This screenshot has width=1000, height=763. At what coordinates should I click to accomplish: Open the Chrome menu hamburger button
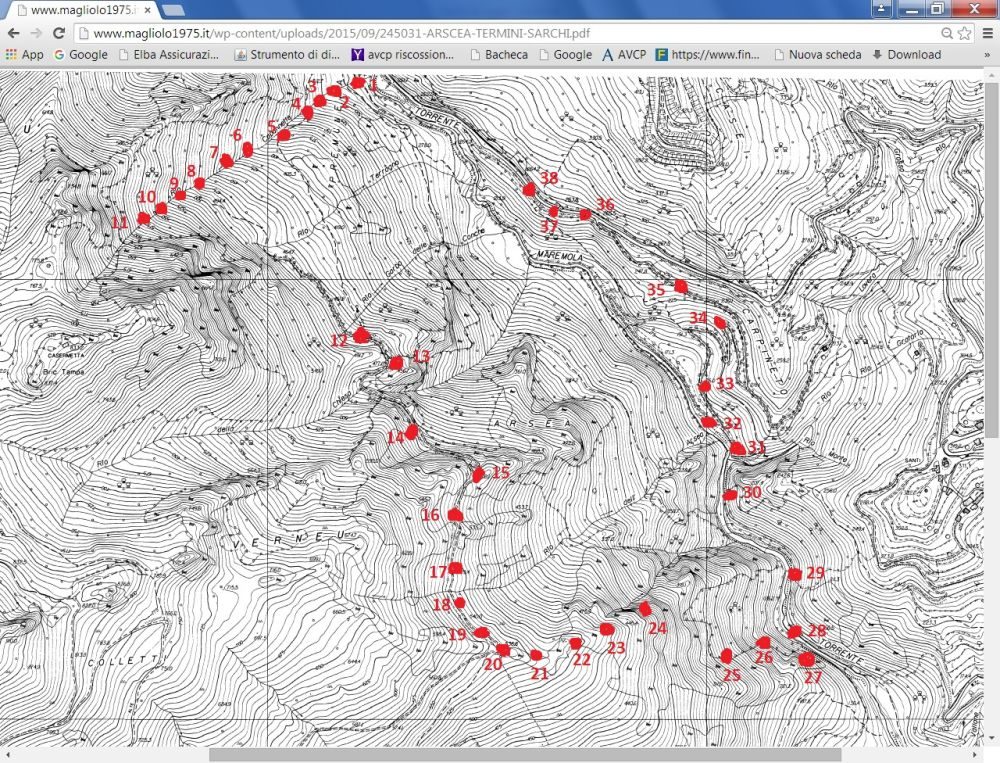[x=988, y=33]
